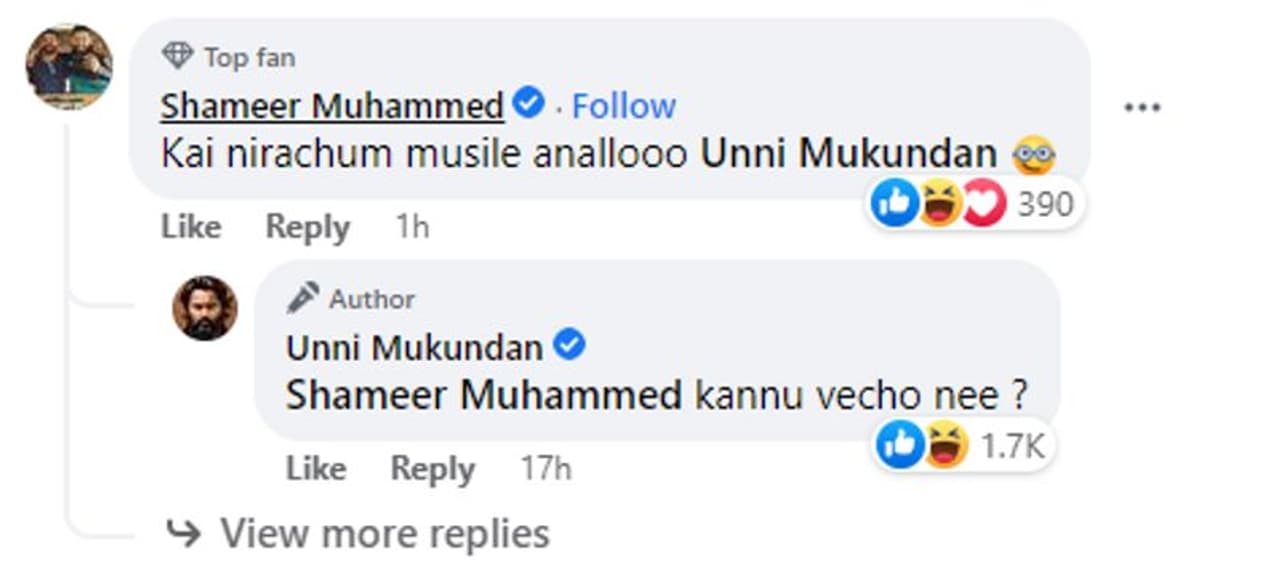
Task: Click the thumbs-up reaction on the 390 count
Action: 894,205
